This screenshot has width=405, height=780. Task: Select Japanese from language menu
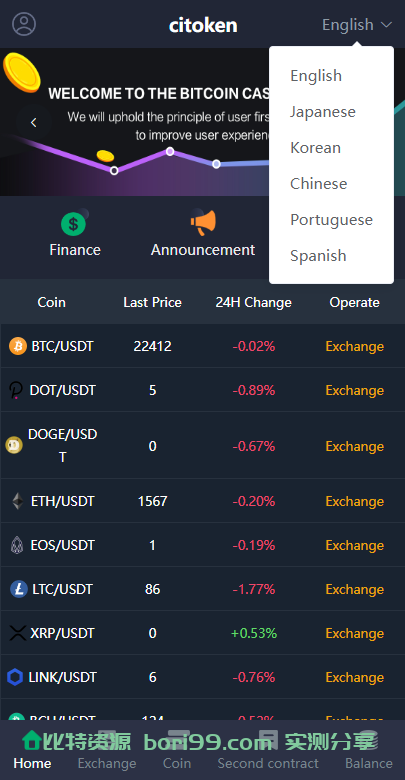(x=323, y=111)
